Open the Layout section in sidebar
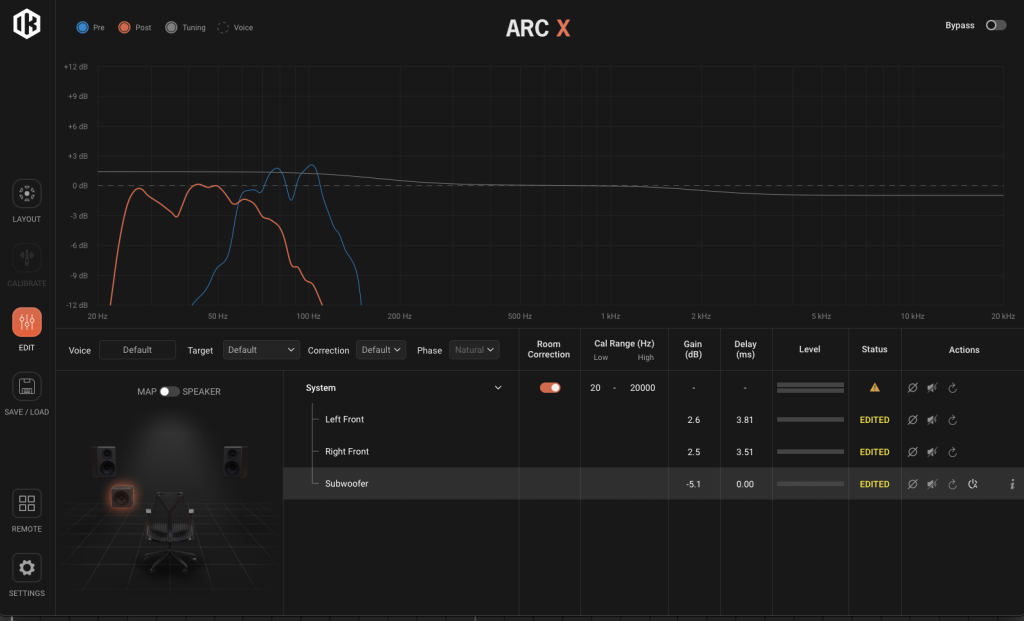Image resolution: width=1024 pixels, height=621 pixels. tap(27, 194)
